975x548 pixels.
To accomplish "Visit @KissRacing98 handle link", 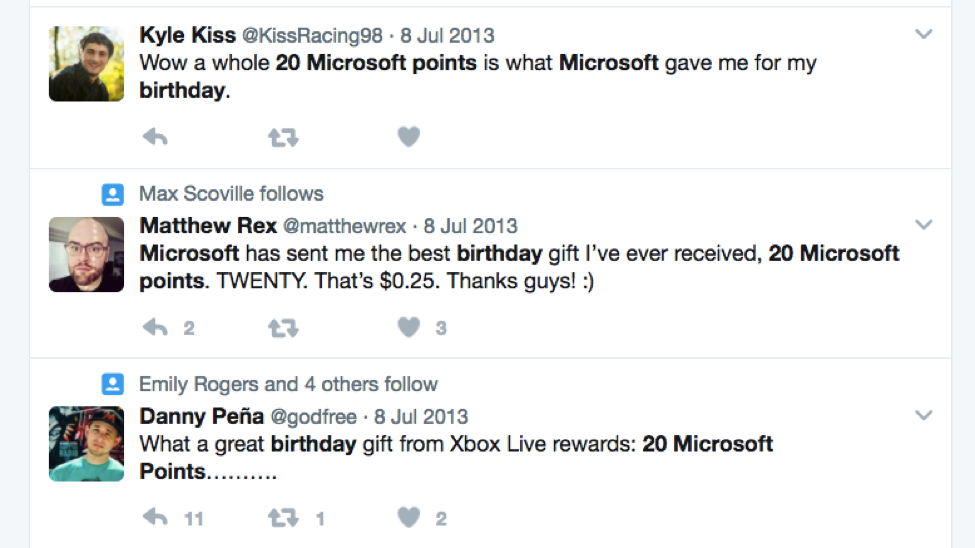I will [312, 35].
